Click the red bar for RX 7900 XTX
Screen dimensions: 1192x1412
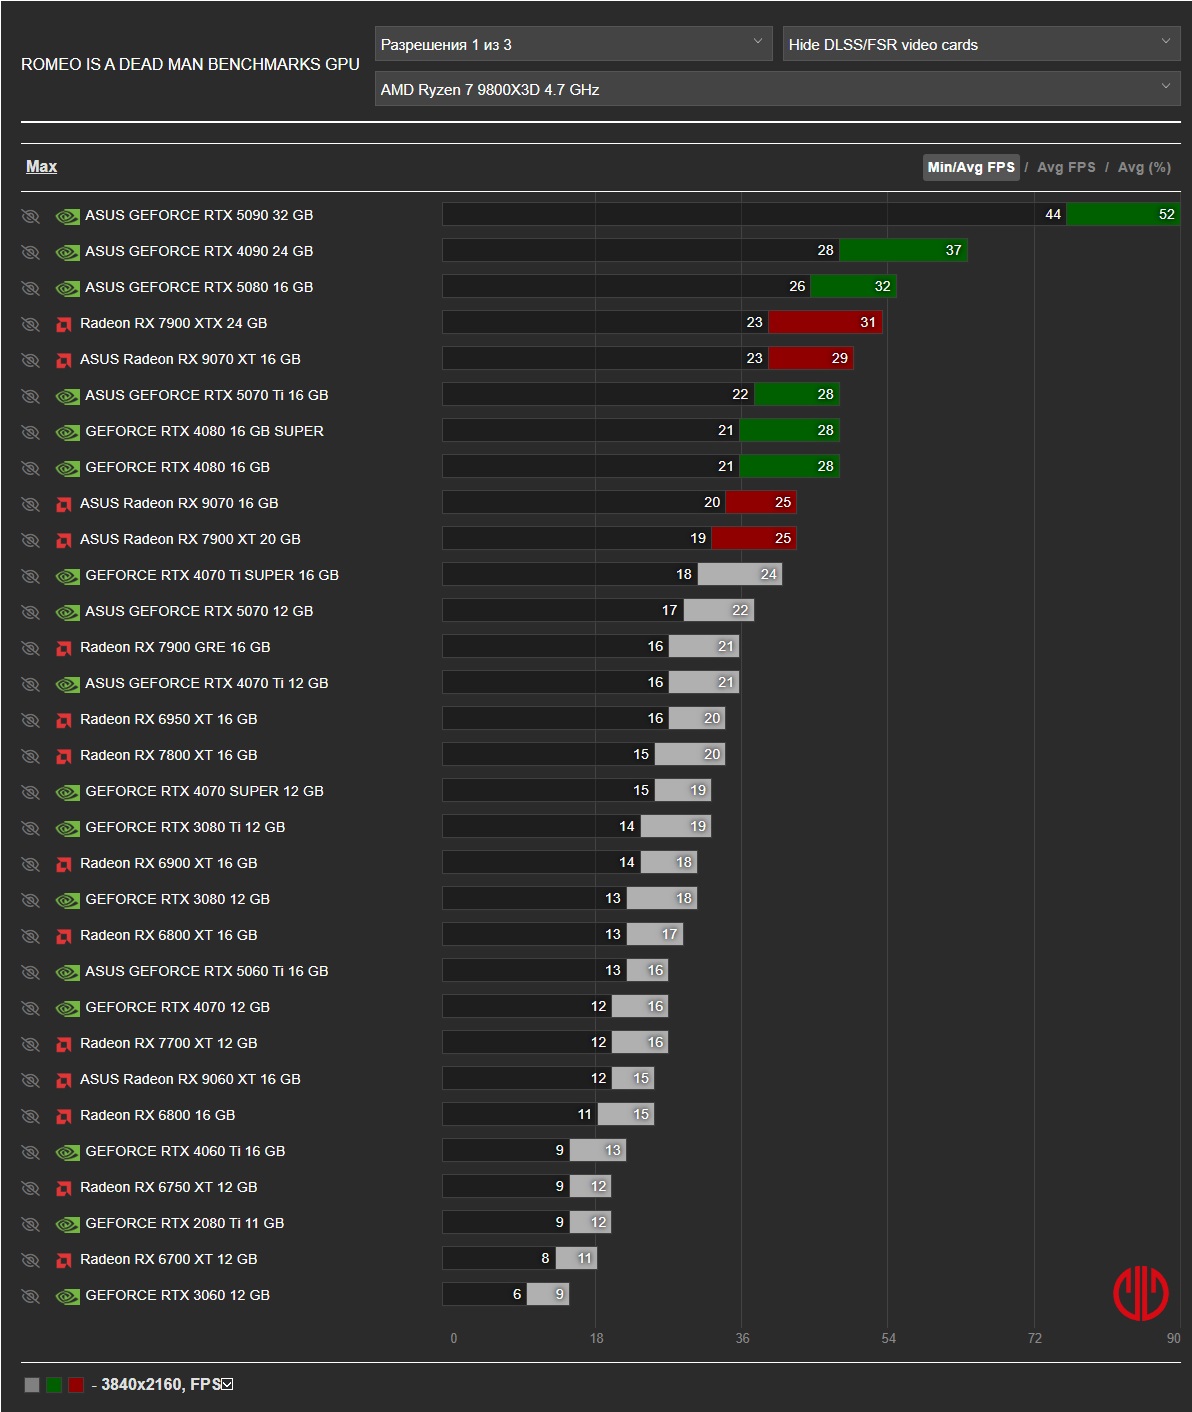point(825,322)
